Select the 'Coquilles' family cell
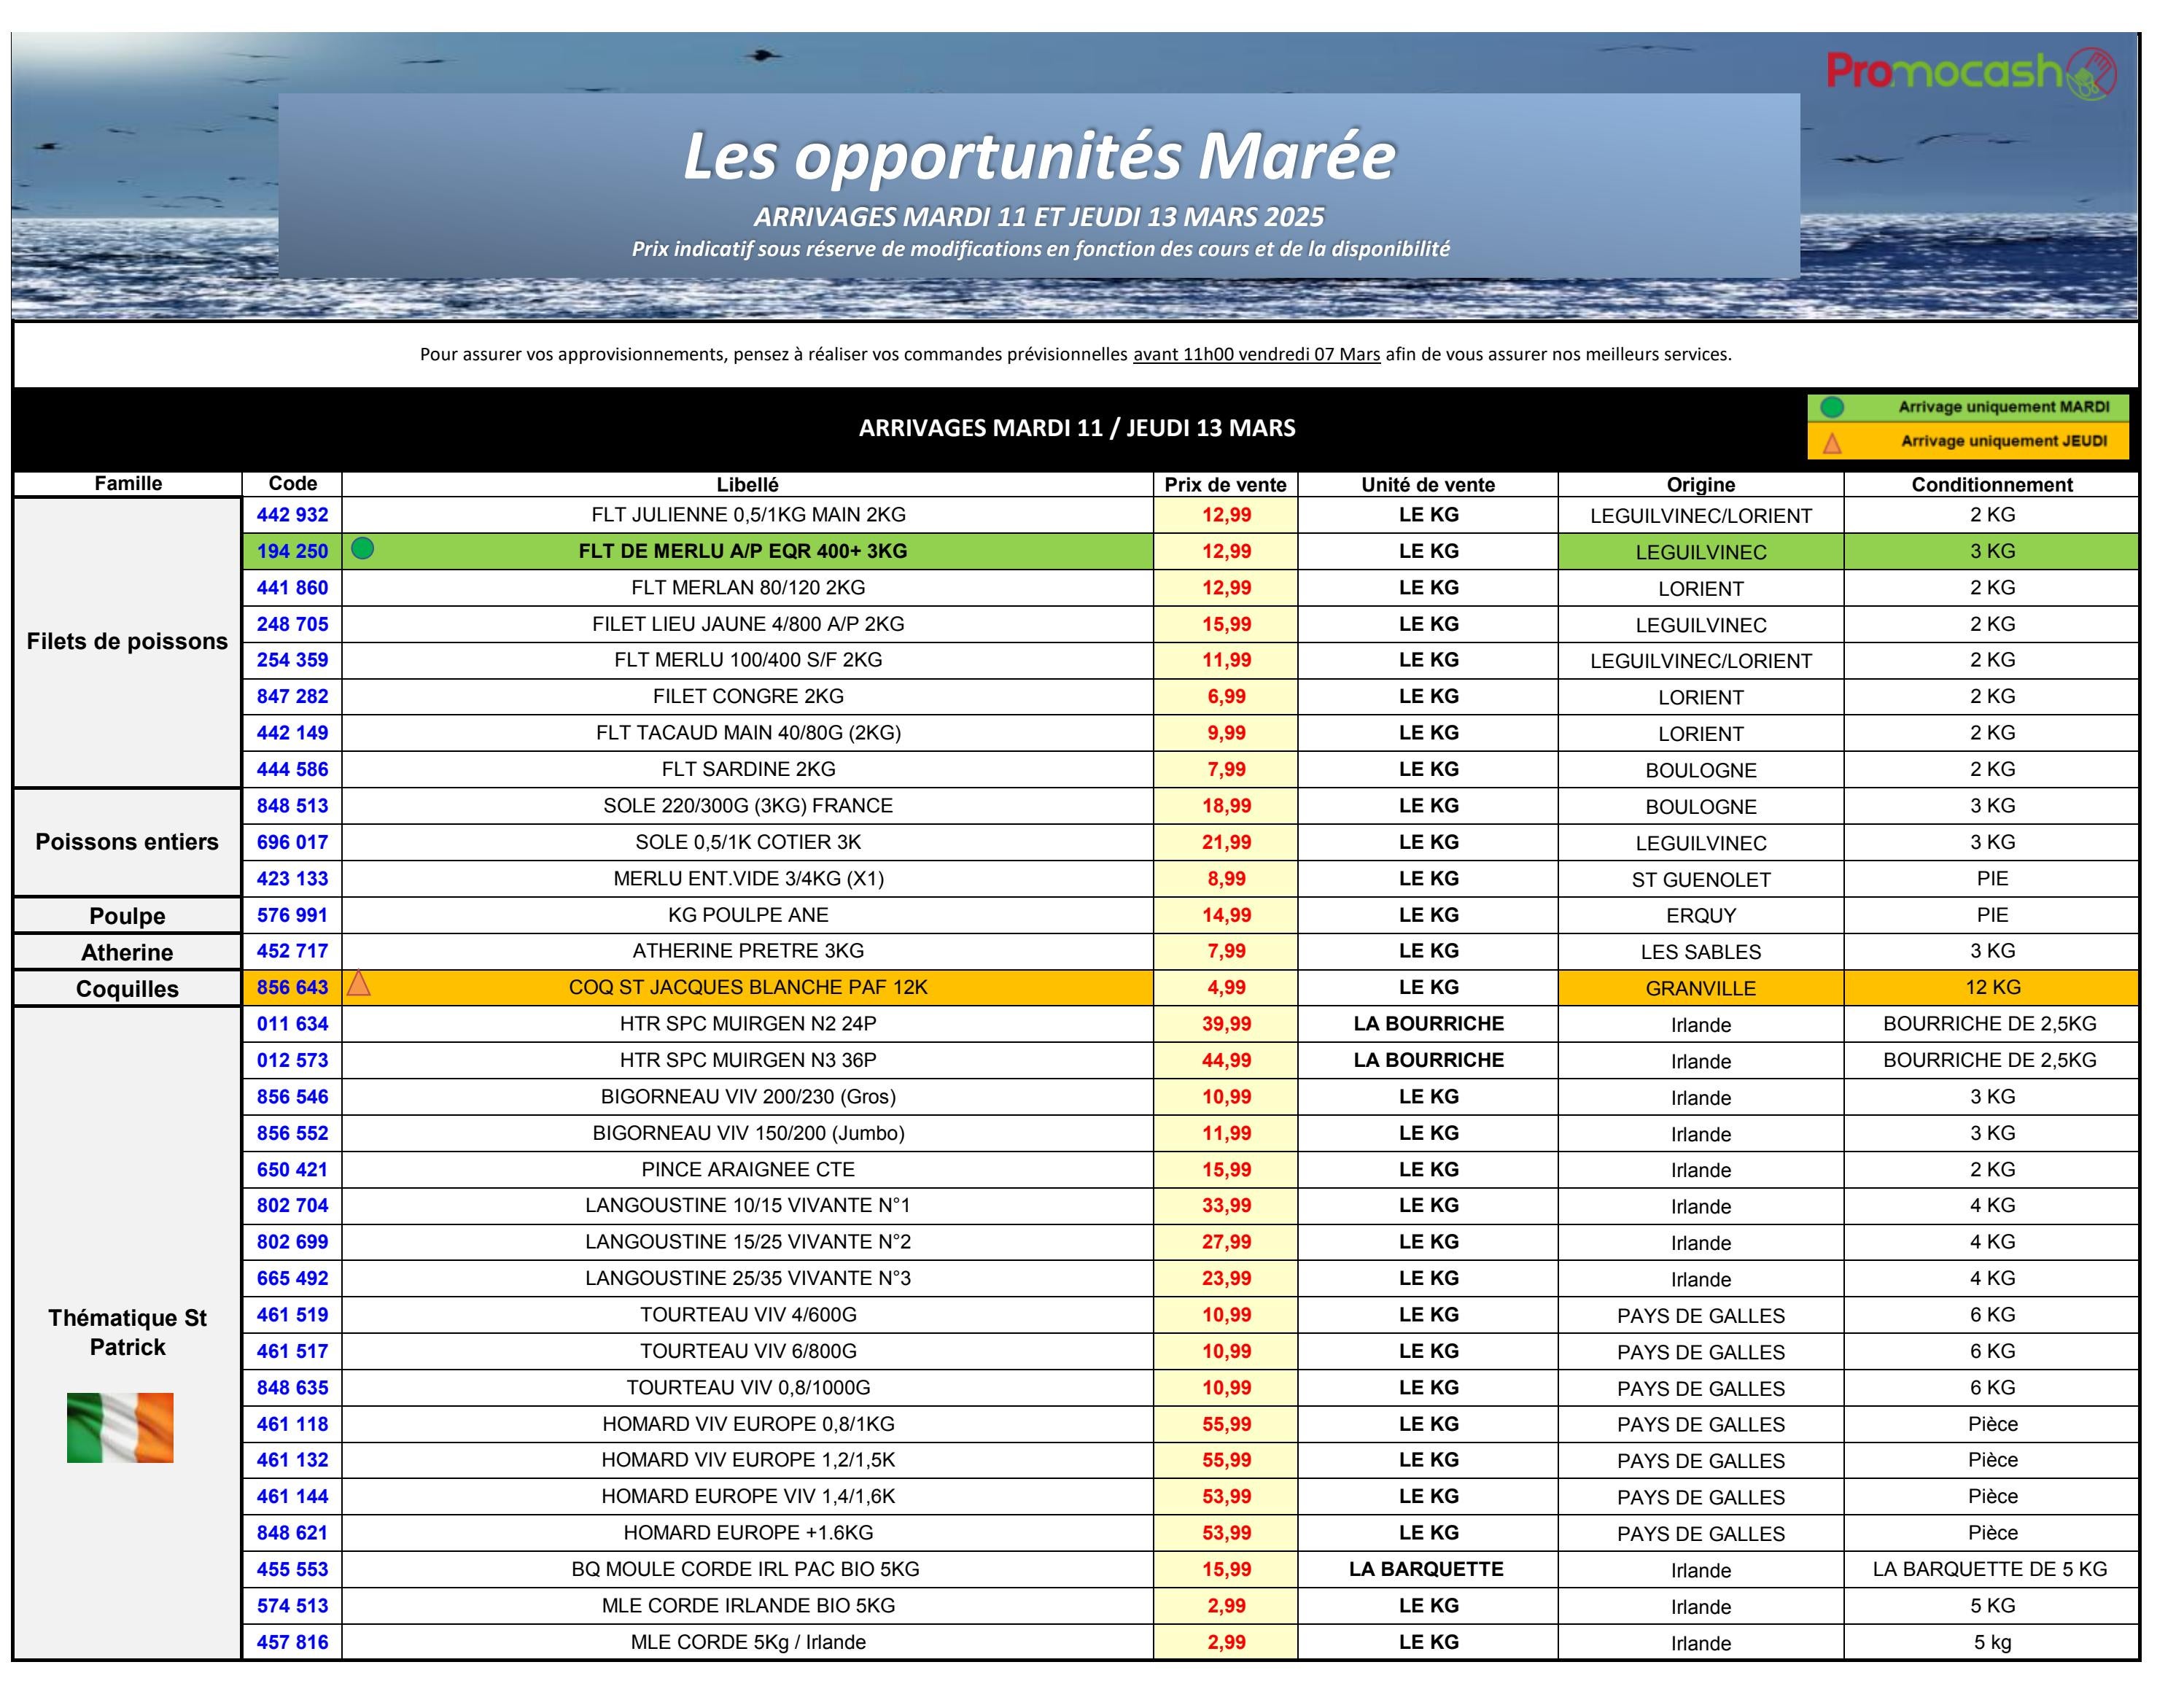 (x=128, y=989)
